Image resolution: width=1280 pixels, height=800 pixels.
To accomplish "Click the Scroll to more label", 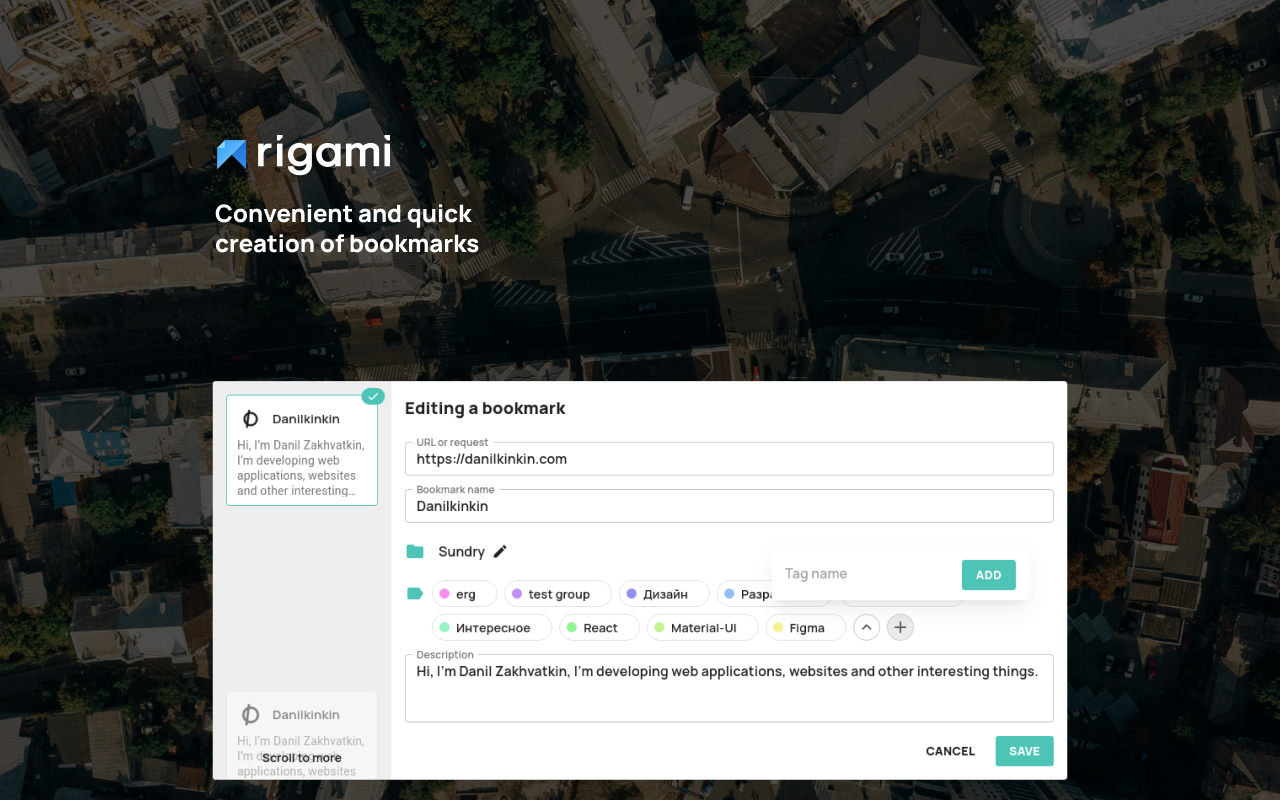I will tap(302, 758).
